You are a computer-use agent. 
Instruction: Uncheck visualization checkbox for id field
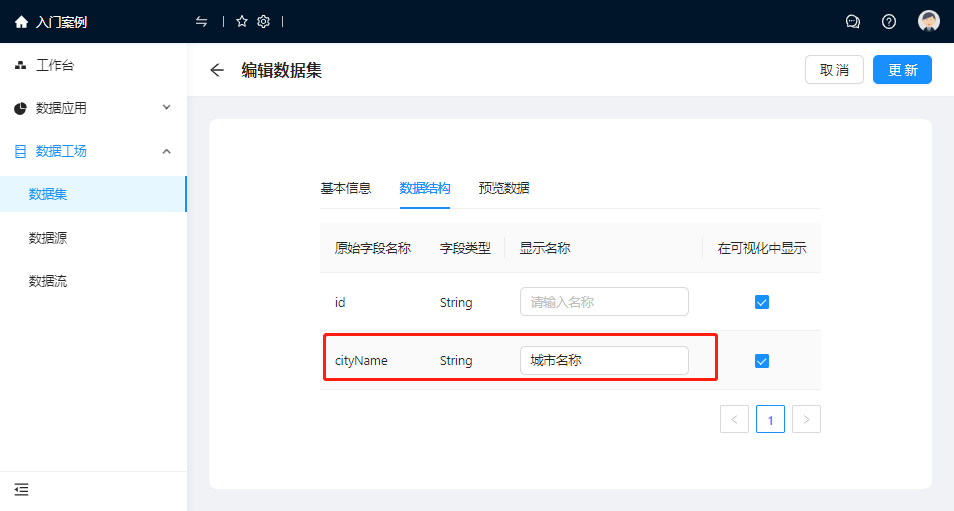(762, 302)
